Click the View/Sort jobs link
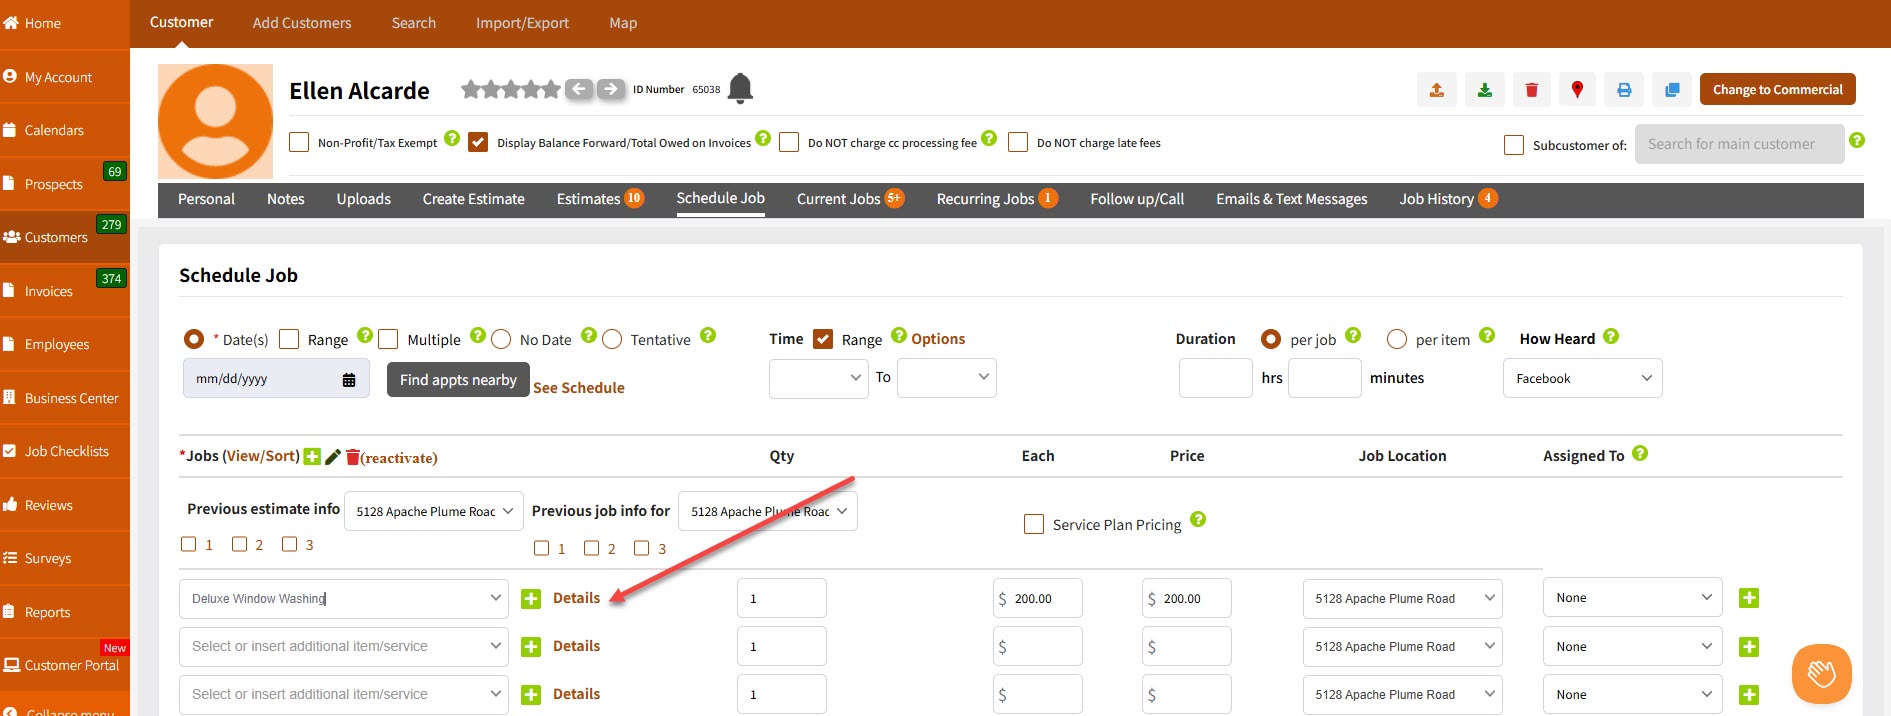The height and width of the screenshot is (716, 1891). pyautogui.click(x=260, y=456)
